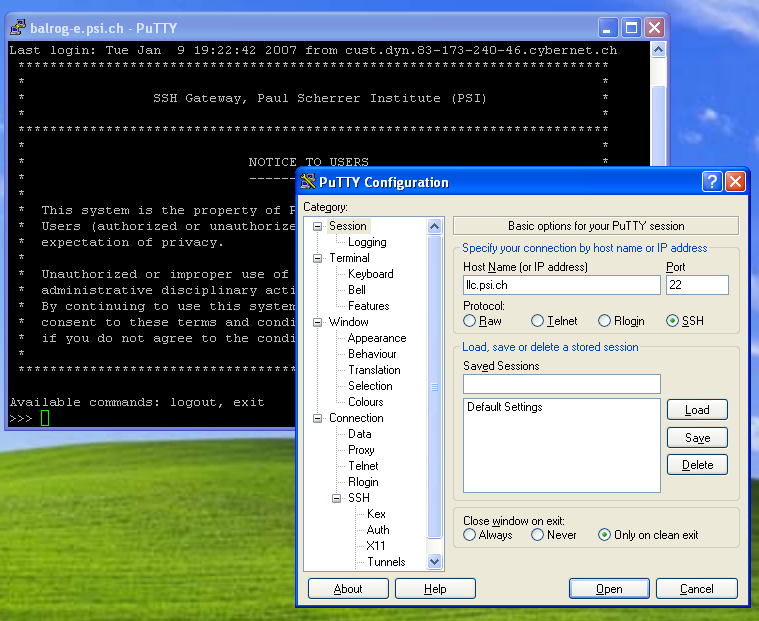The height and width of the screenshot is (621, 759).
Task: Maximize the balrog-e.psi.ch PuTTY window
Action: pyautogui.click(x=631, y=28)
